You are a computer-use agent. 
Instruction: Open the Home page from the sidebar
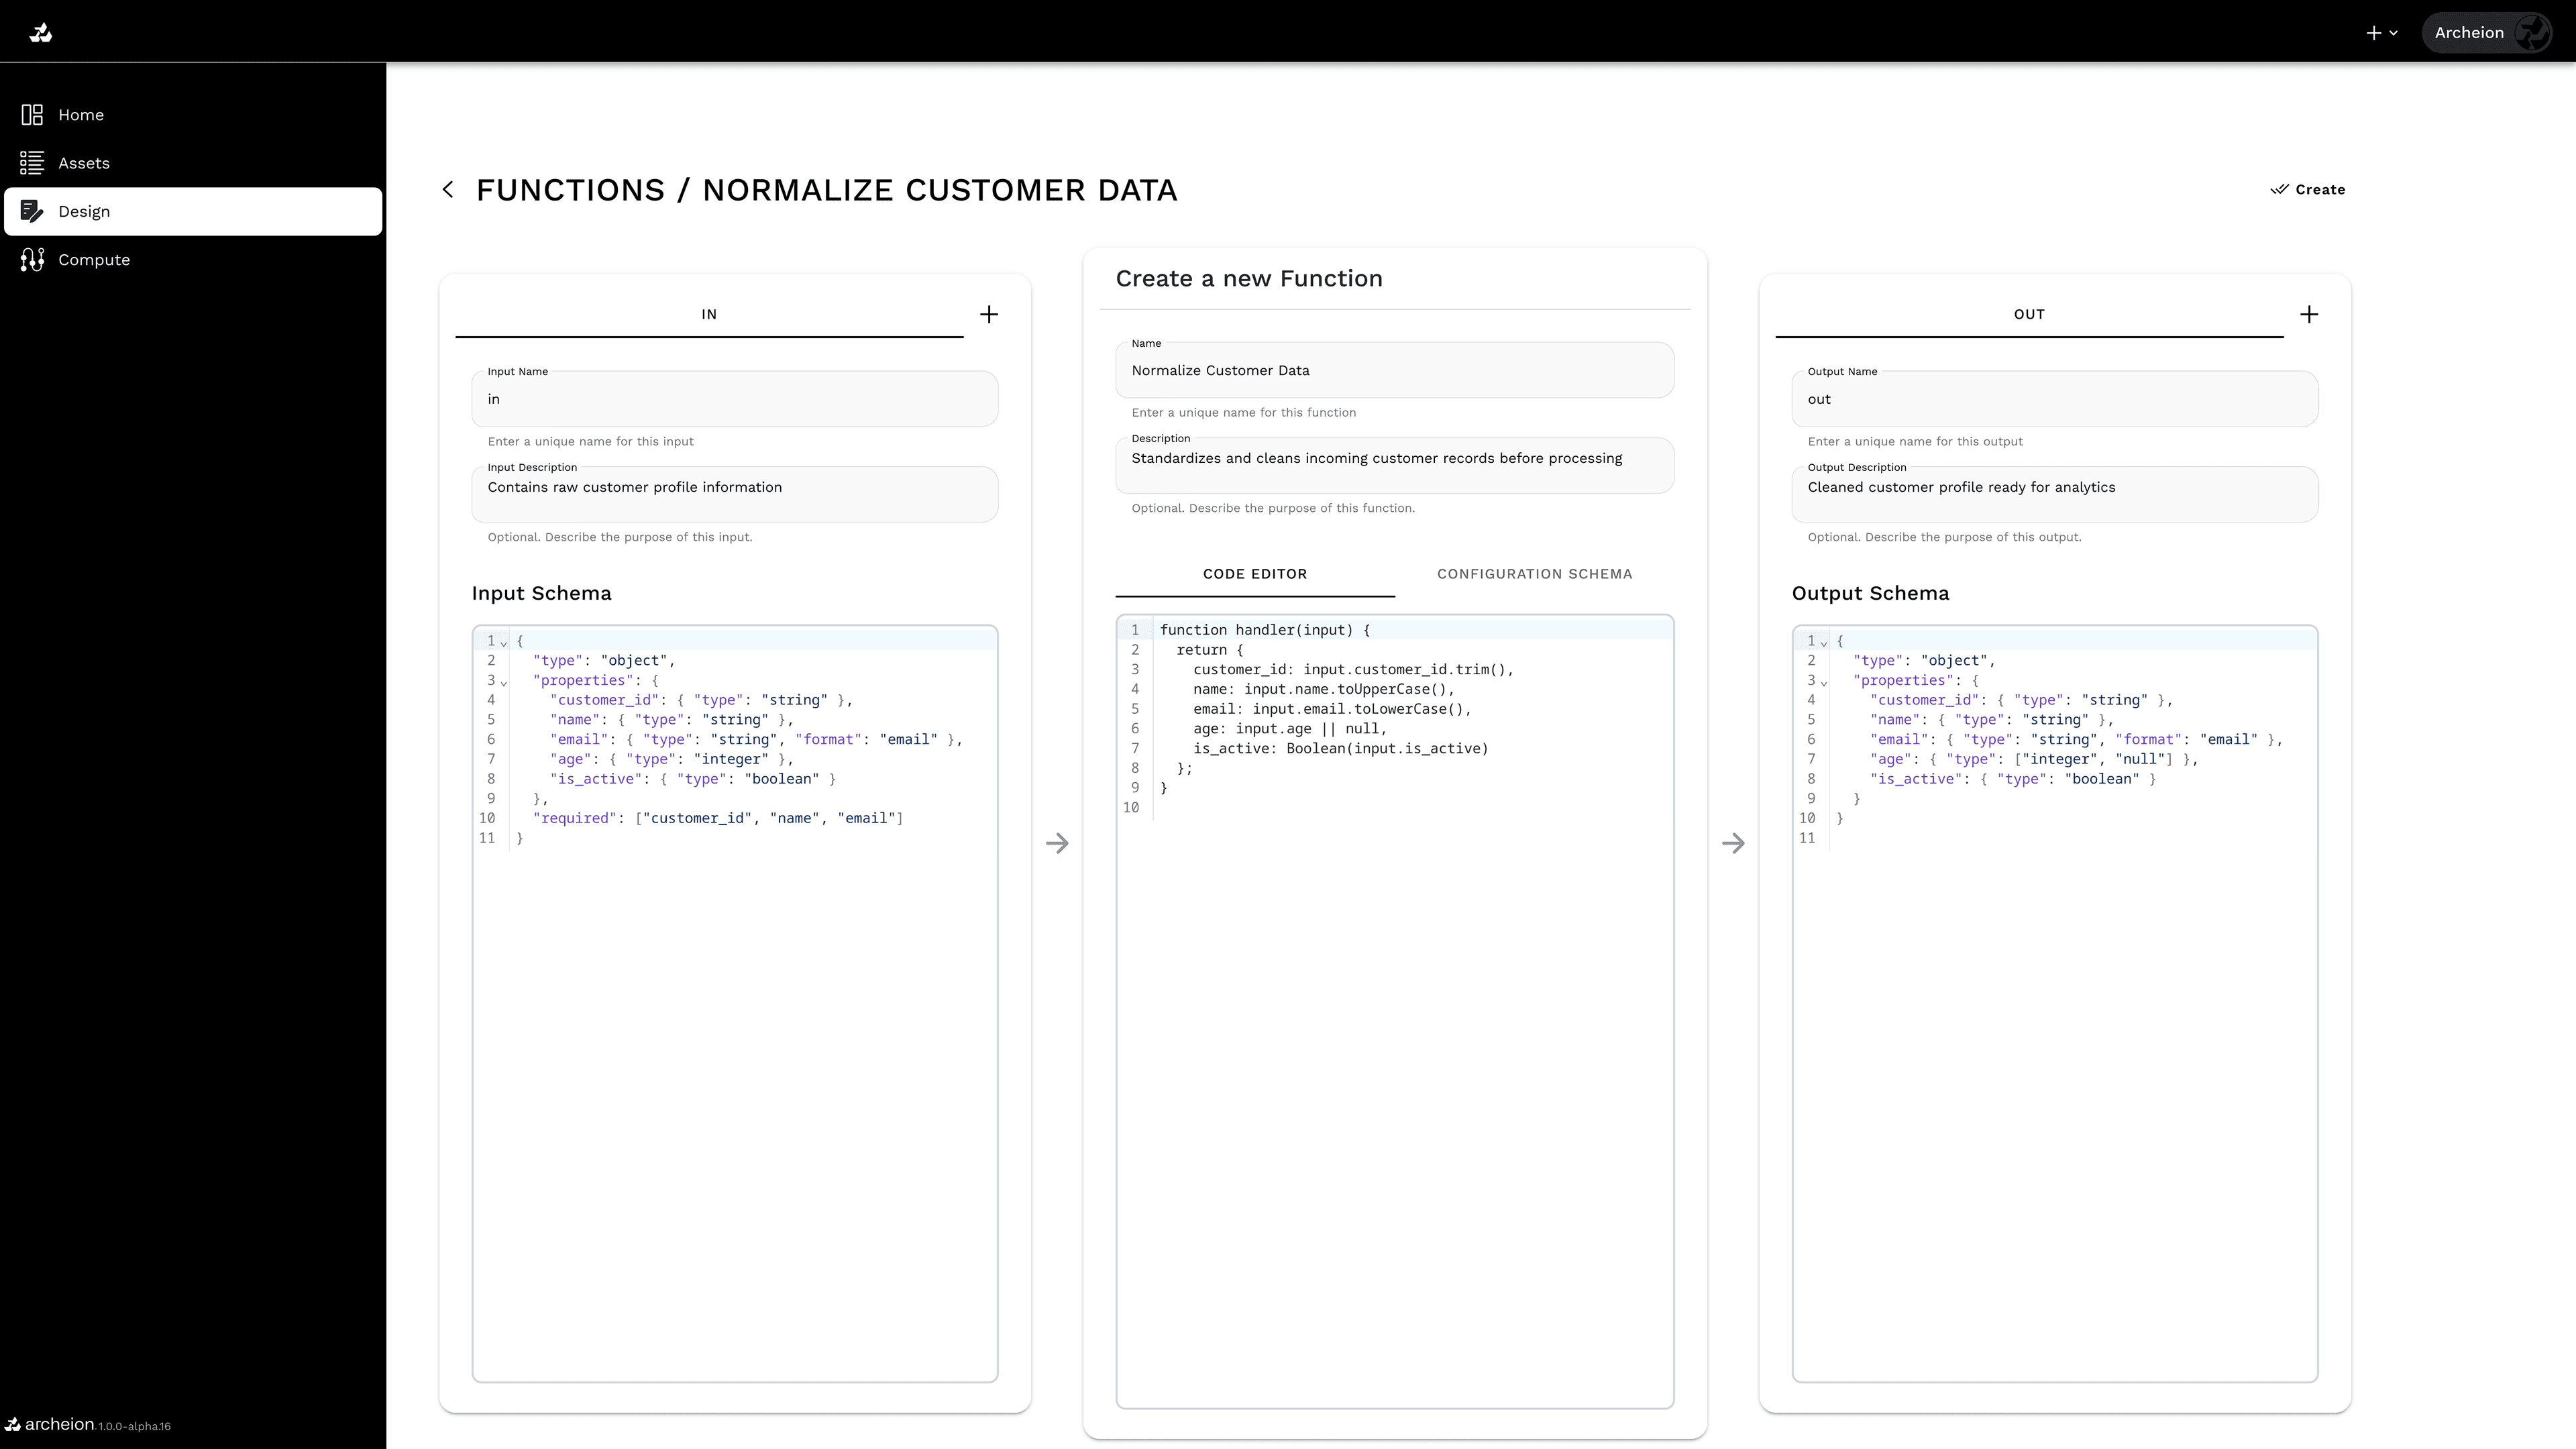tap(81, 114)
